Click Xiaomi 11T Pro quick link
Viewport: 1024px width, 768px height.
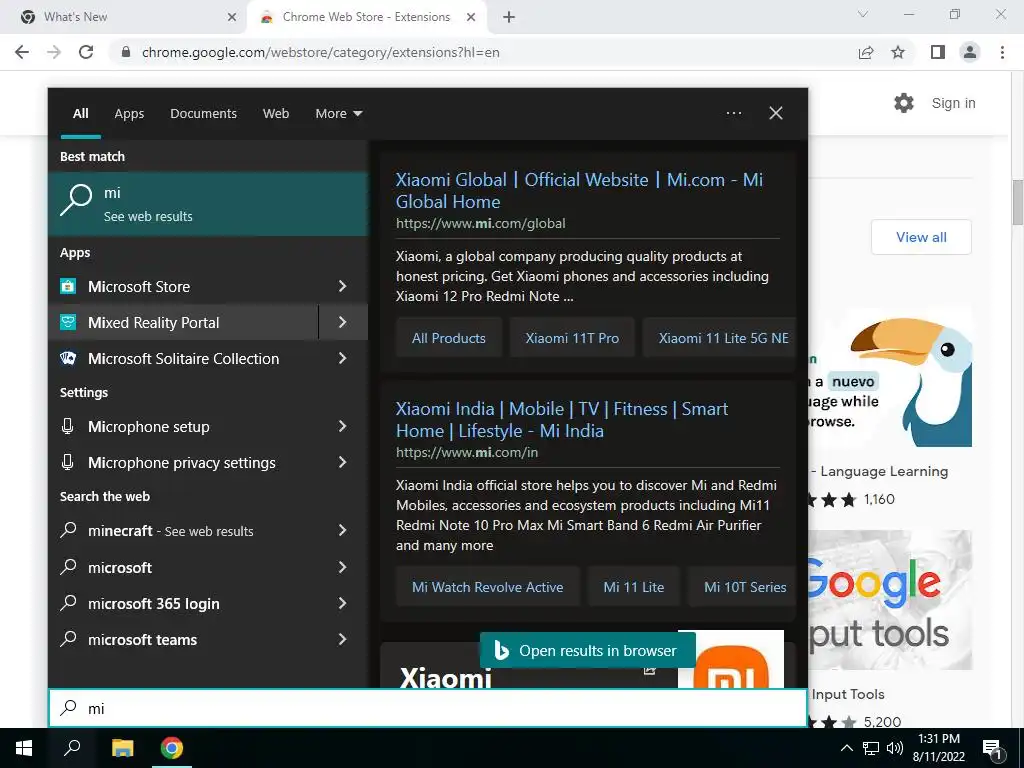572,338
